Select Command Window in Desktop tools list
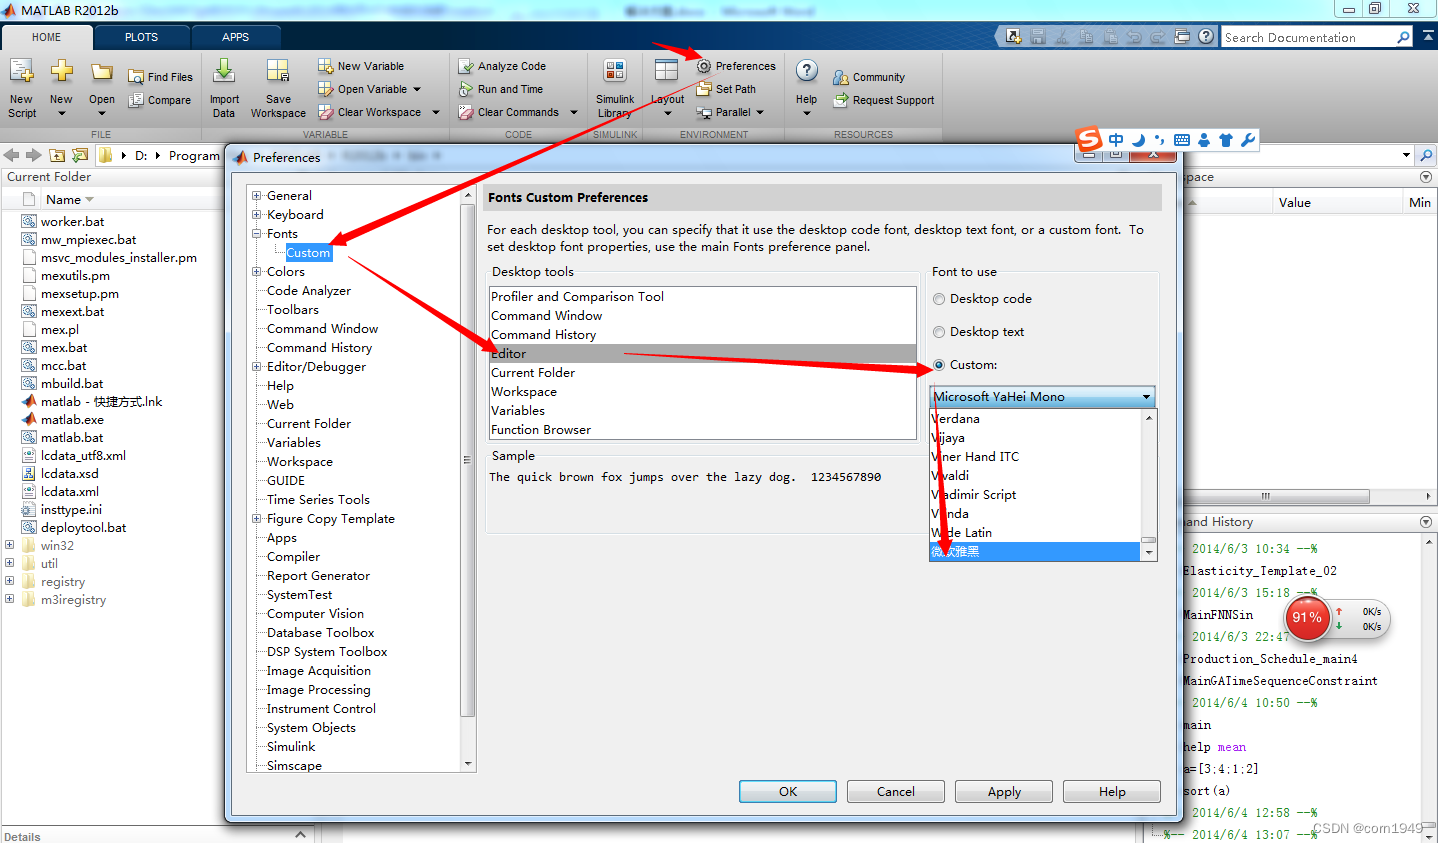Screen dimensions: 1438x843 tap(703, 316)
